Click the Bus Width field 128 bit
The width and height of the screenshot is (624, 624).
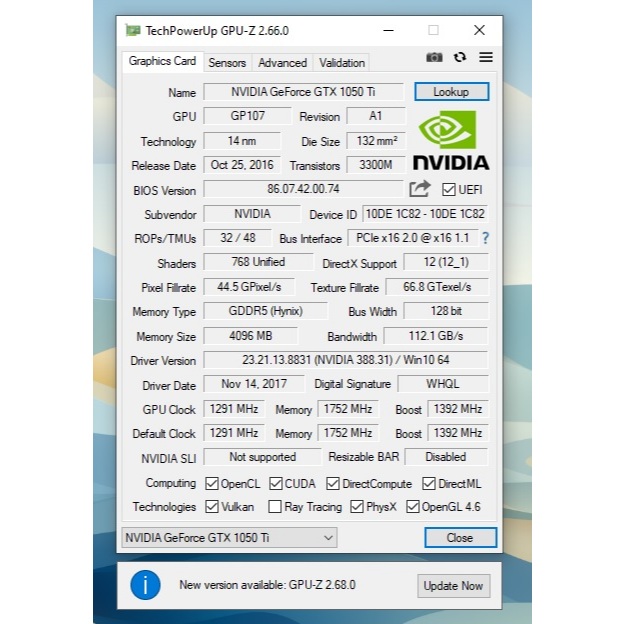446,311
